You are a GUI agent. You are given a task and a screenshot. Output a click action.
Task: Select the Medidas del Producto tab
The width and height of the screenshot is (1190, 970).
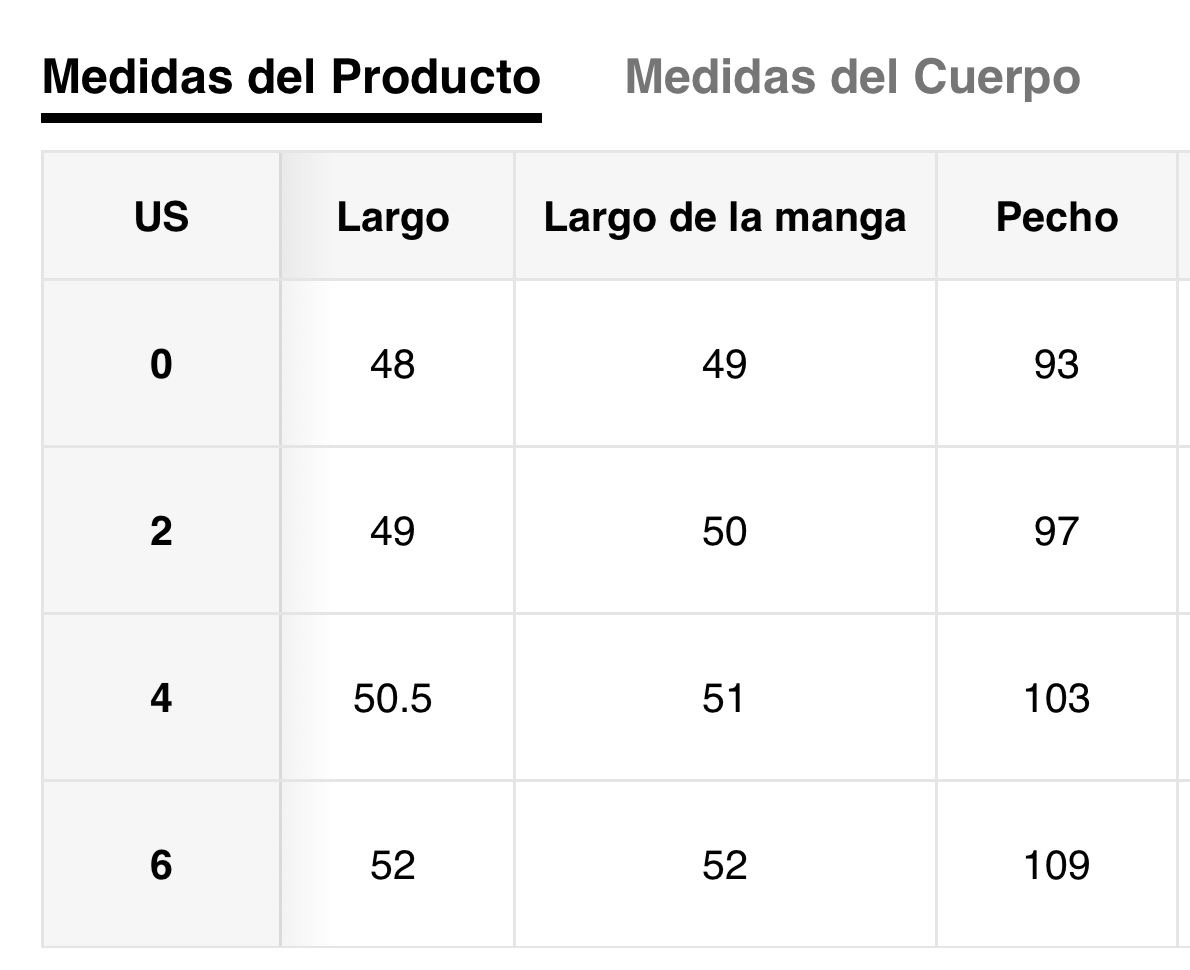click(291, 77)
